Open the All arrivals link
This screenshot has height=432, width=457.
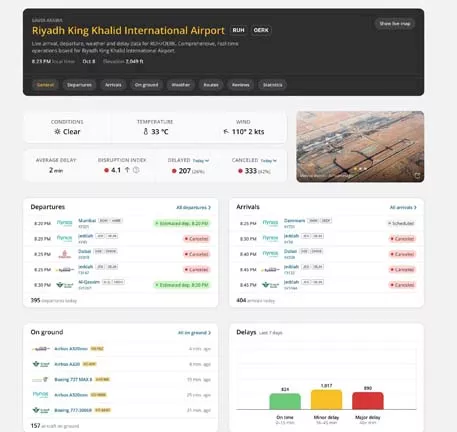point(403,208)
